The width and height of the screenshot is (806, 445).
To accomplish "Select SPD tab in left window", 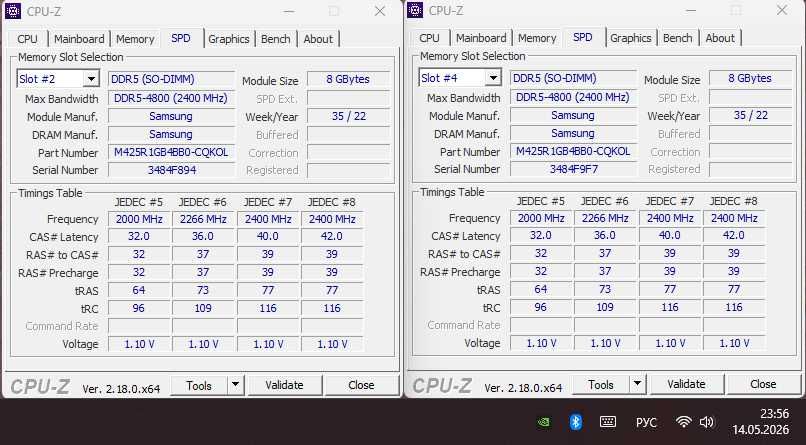I will click(180, 38).
